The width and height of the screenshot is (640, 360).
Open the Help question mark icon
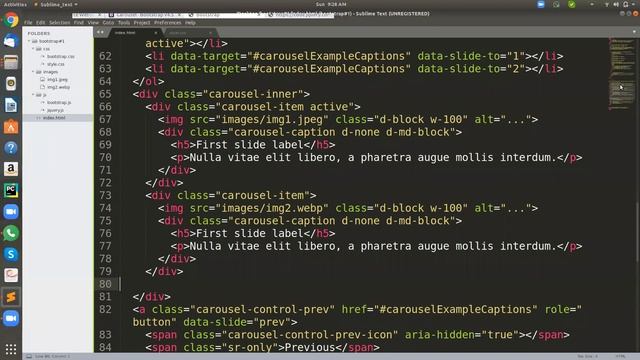[11, 148]
